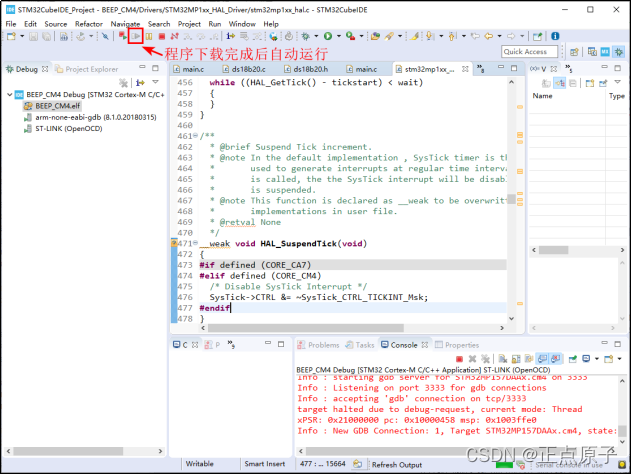The height and width of the screenshot is (475, 632).
Task: Open dropdown arrow next to green Run icon
Action: [x=339, y=36]
